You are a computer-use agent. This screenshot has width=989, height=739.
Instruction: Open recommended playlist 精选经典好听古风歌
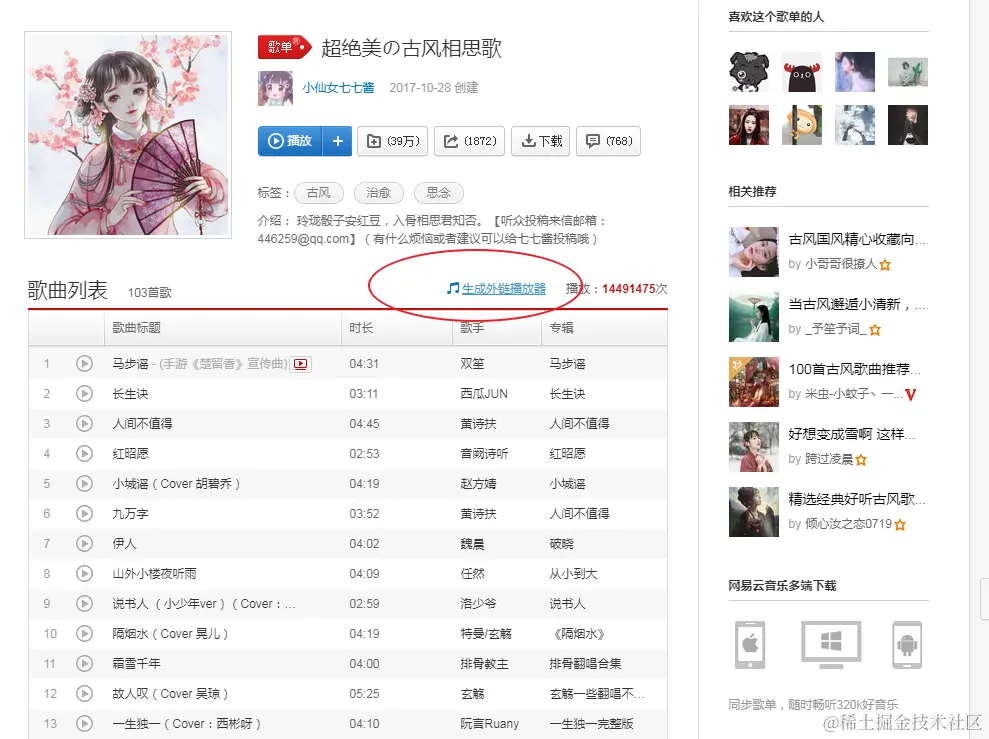[857, 499]
